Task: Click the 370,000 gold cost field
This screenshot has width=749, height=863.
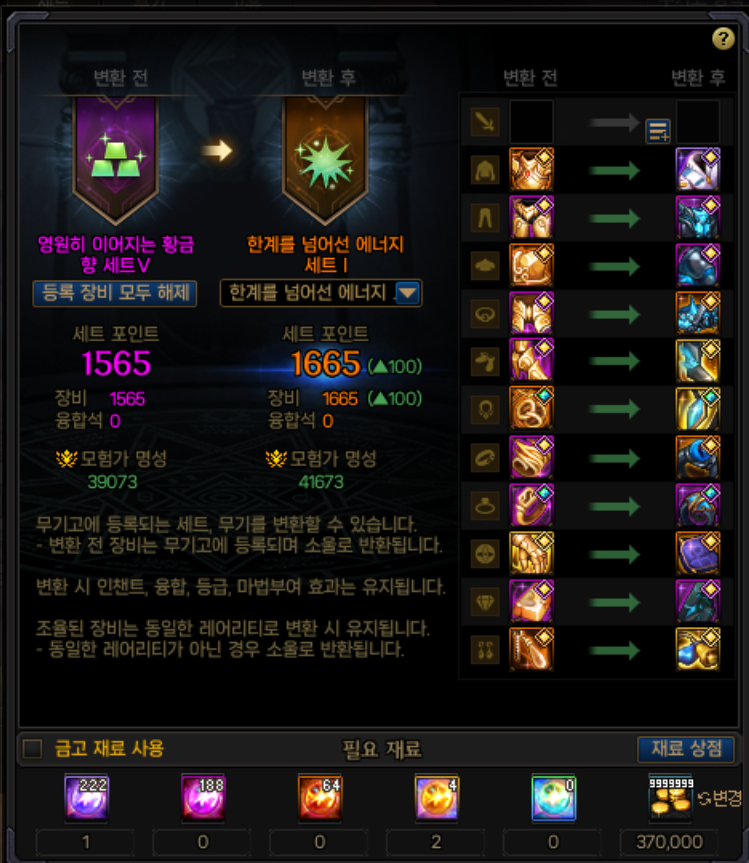Action: 669,842
